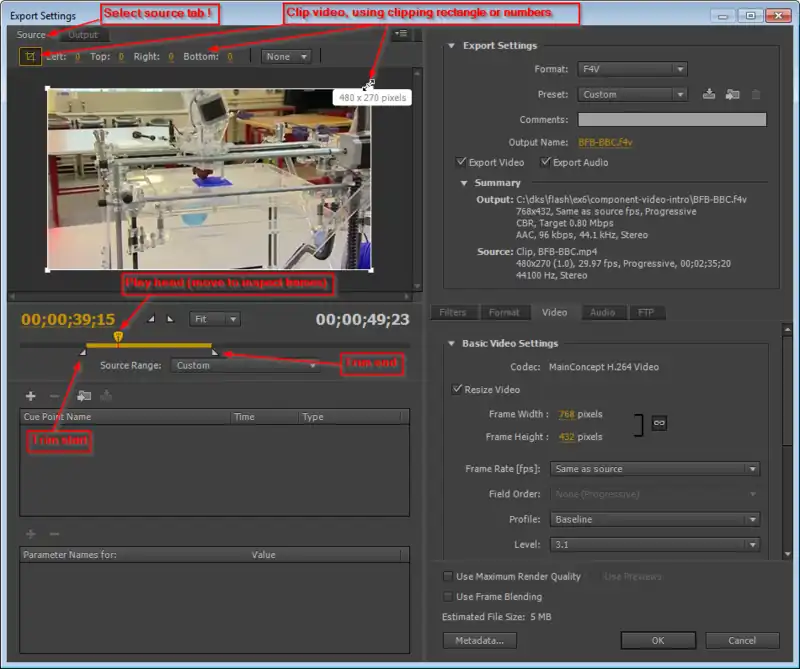The height and width of the screenshot is (669, 800).
Task: Toggle the Export Audio checkbox
Action: [546, 162]
